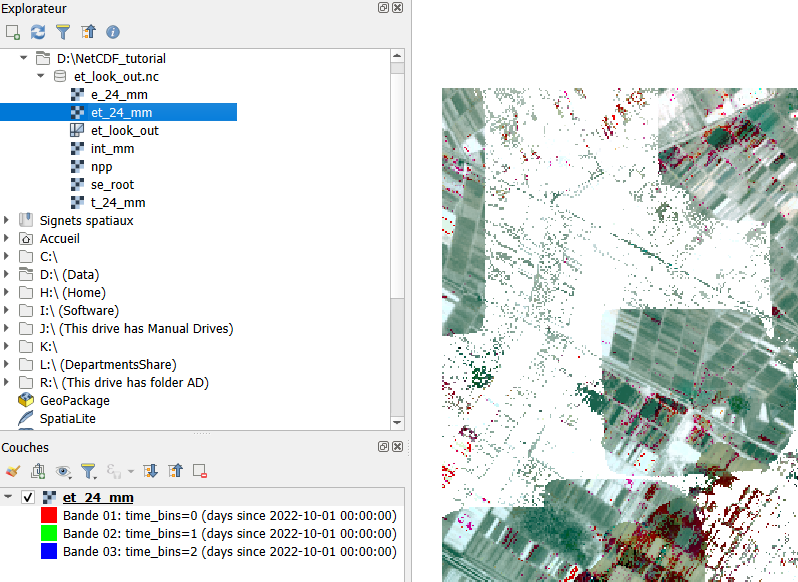Open the layer styling panel brush icon
Viewport: 798px width, 582px height.
click(x=13, y=471)
